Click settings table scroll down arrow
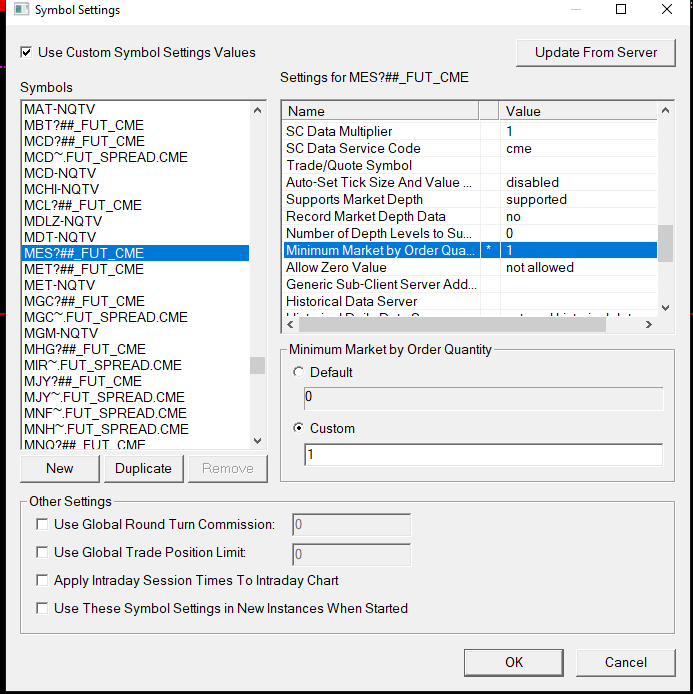693x694 pixels. [665, 308]
